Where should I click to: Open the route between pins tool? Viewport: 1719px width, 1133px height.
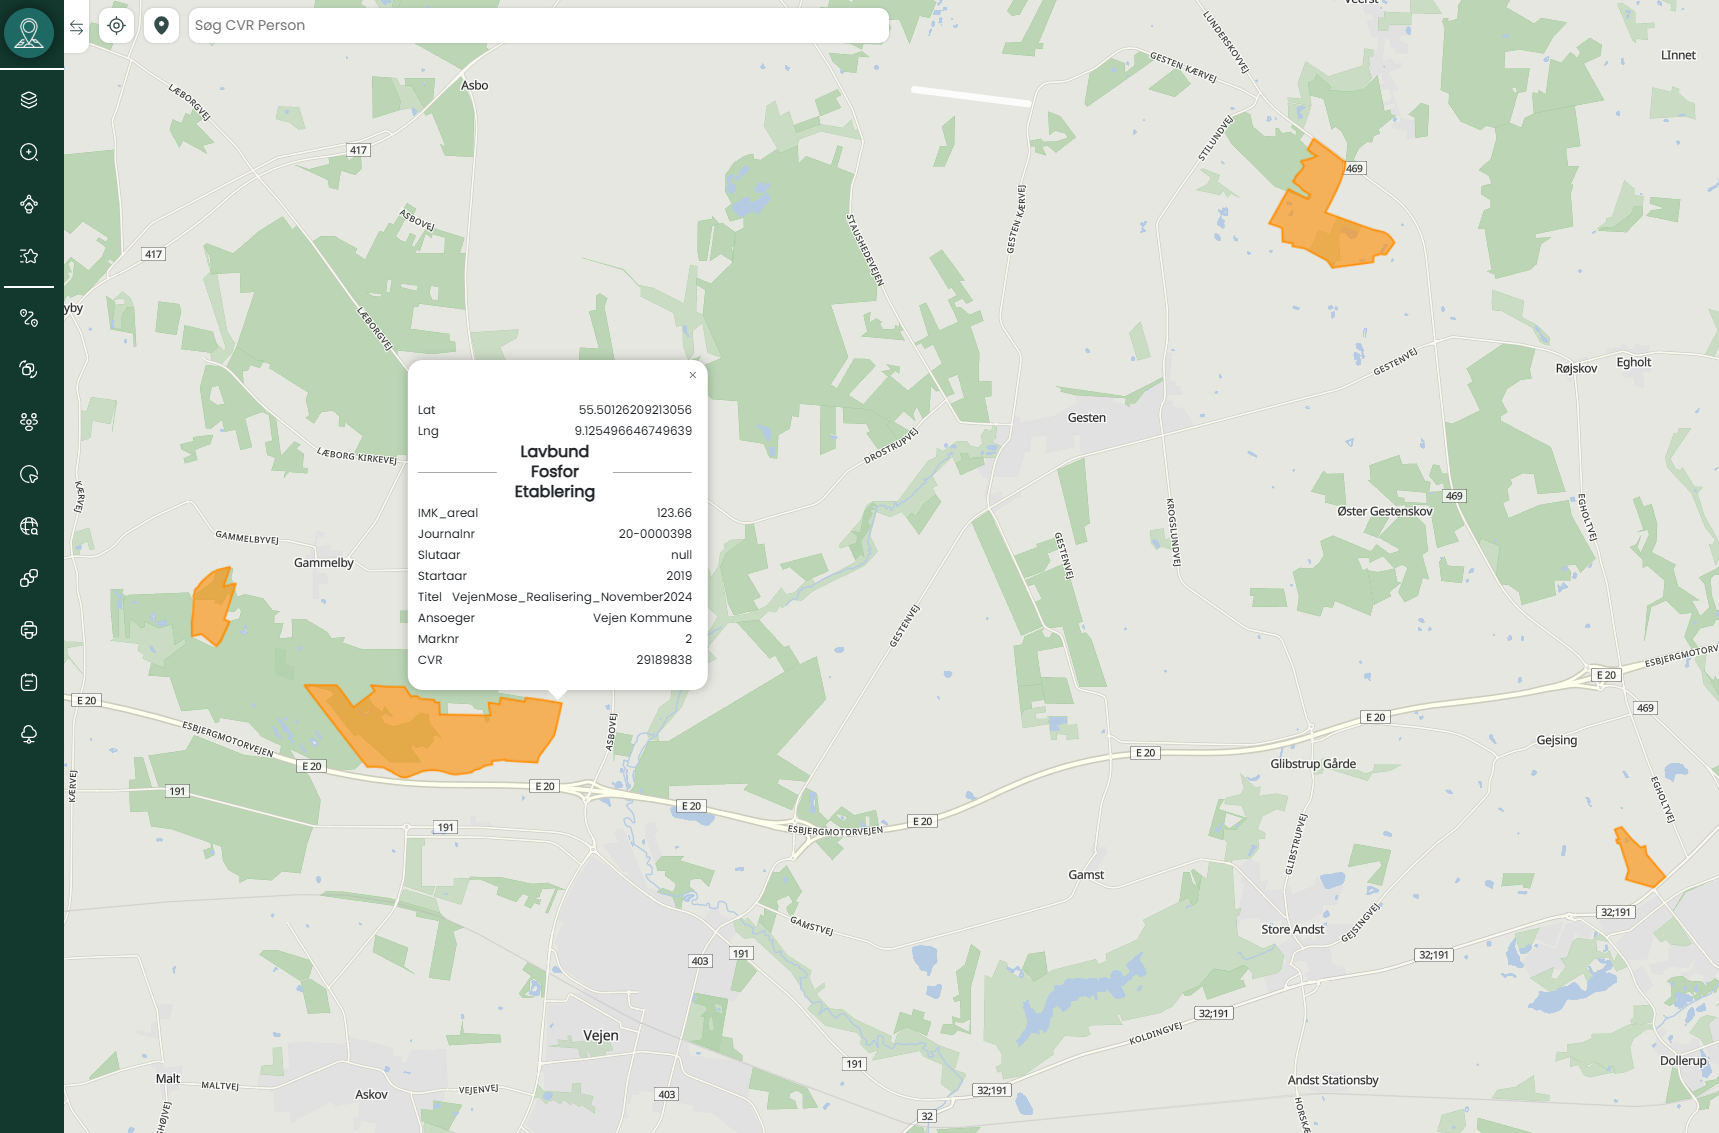click(x=29, y=318)
